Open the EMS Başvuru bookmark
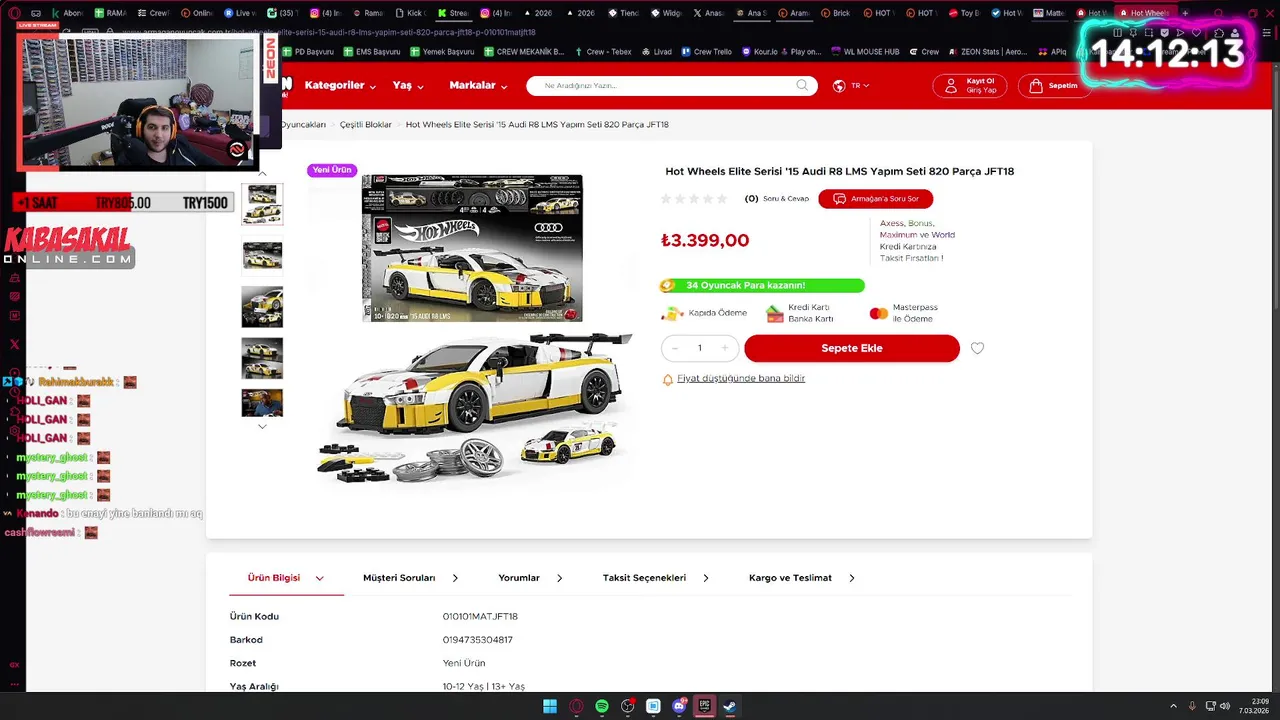Screen dimensions: 1280x720 (372, 52)
